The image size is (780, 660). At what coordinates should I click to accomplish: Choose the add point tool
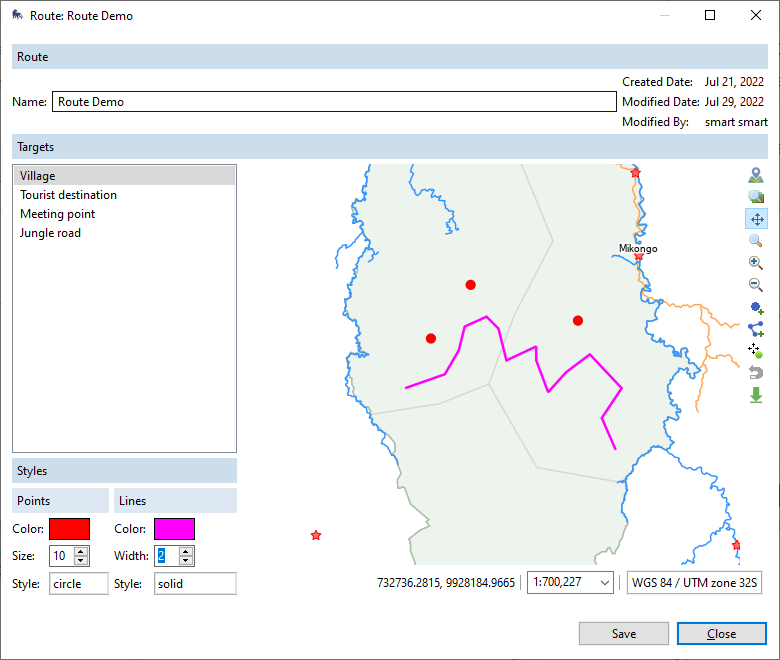[756, 308]
